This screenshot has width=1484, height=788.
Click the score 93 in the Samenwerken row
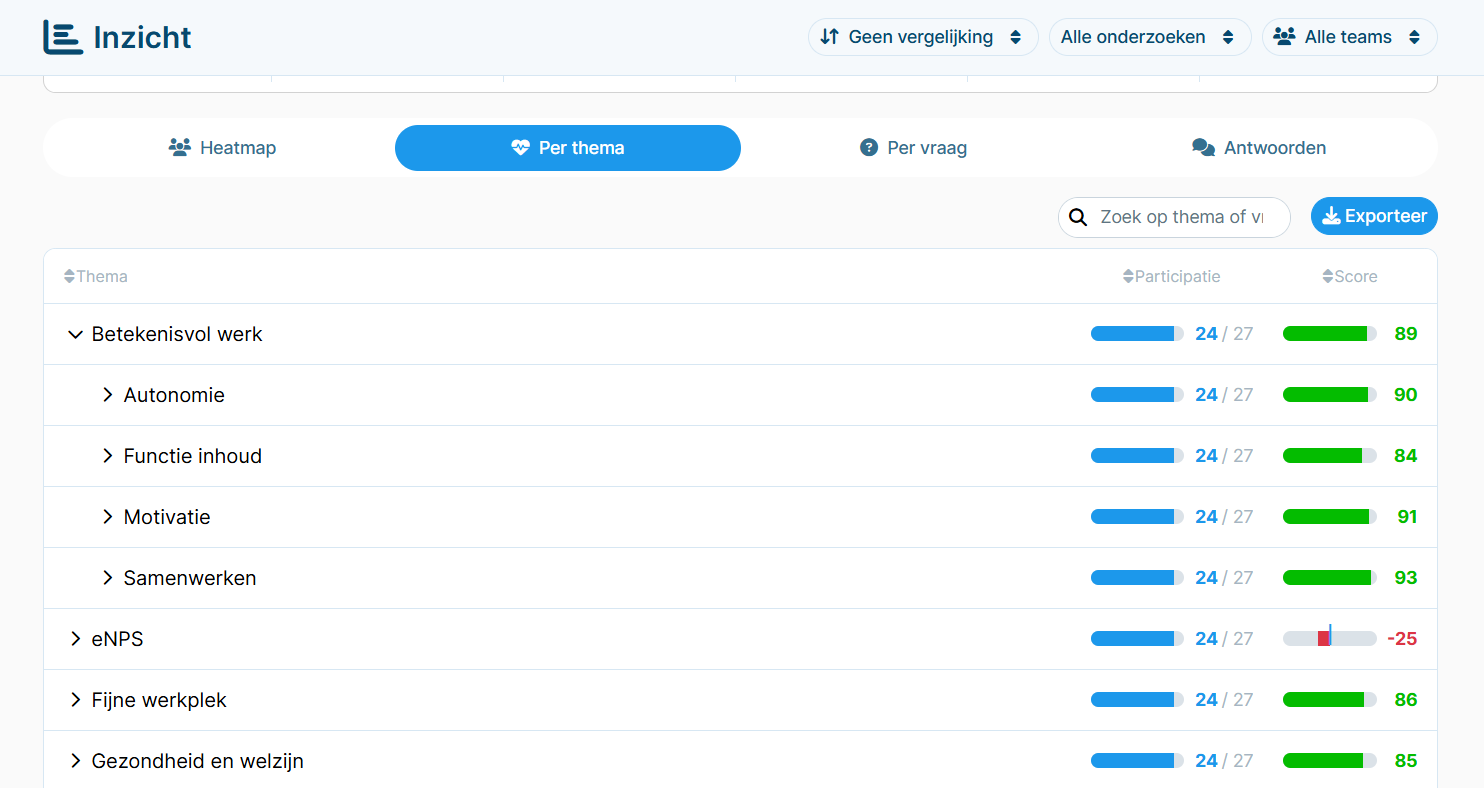[1406, 578]
